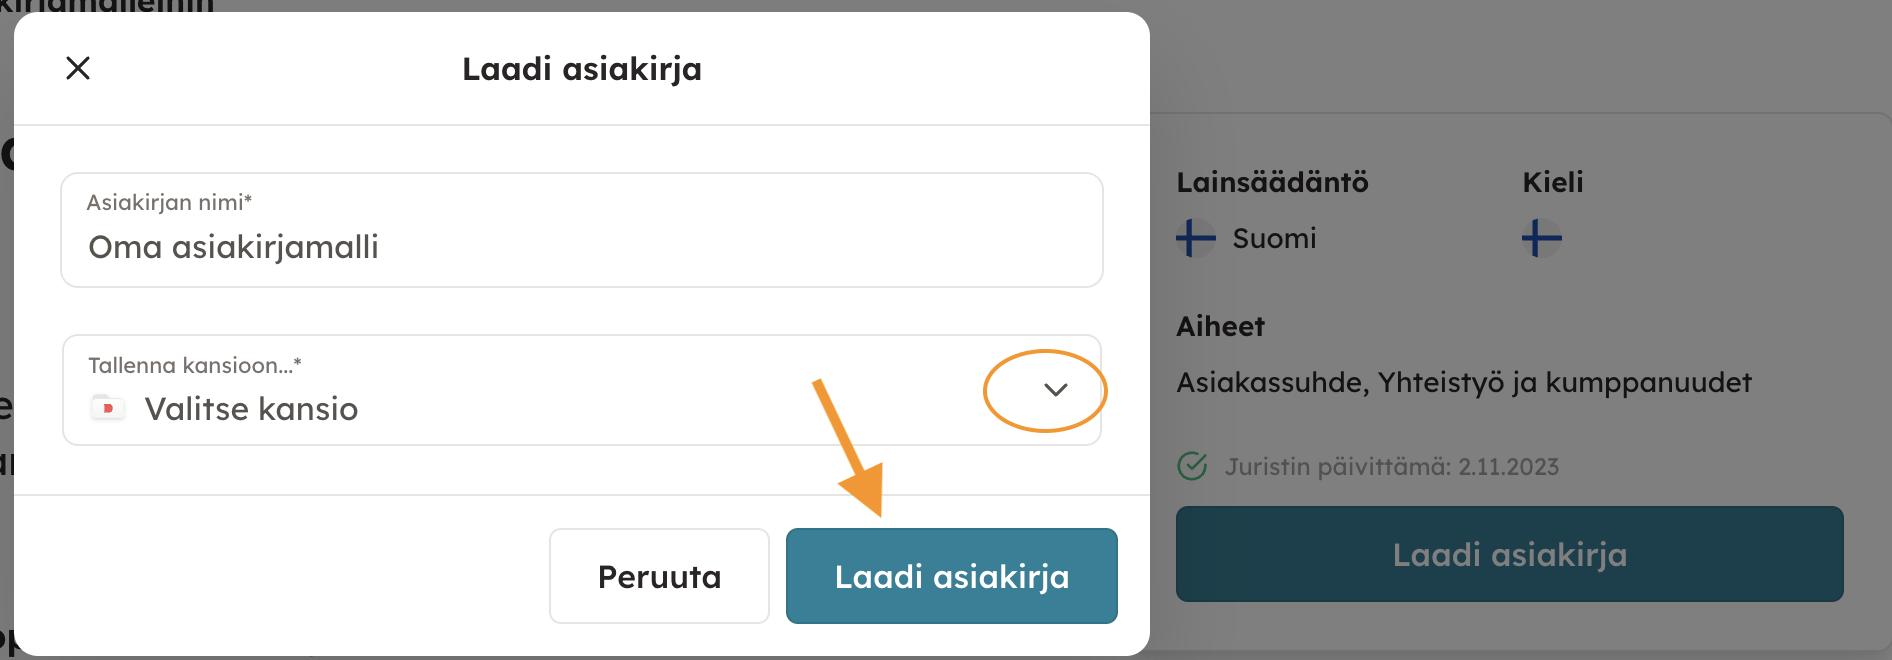Click the Asiakirjan nimi field label

(x=169, y=203)
